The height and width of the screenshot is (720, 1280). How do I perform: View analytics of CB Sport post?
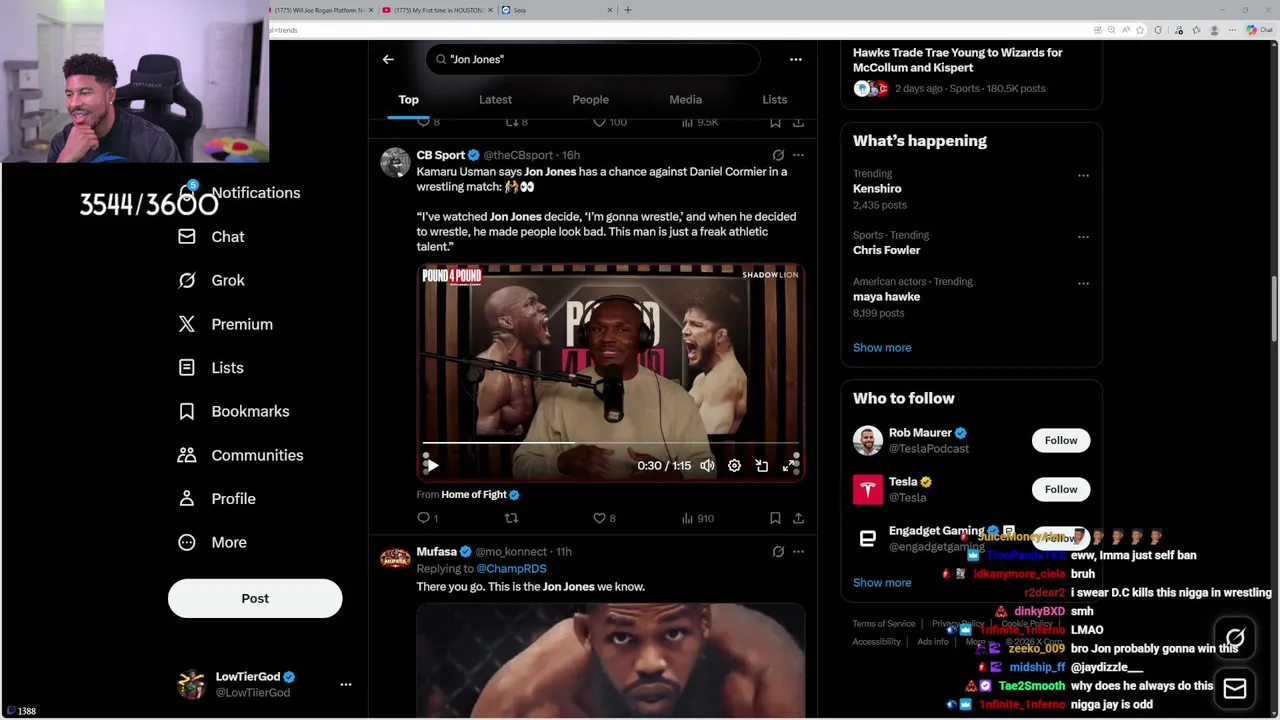[697, 518]
